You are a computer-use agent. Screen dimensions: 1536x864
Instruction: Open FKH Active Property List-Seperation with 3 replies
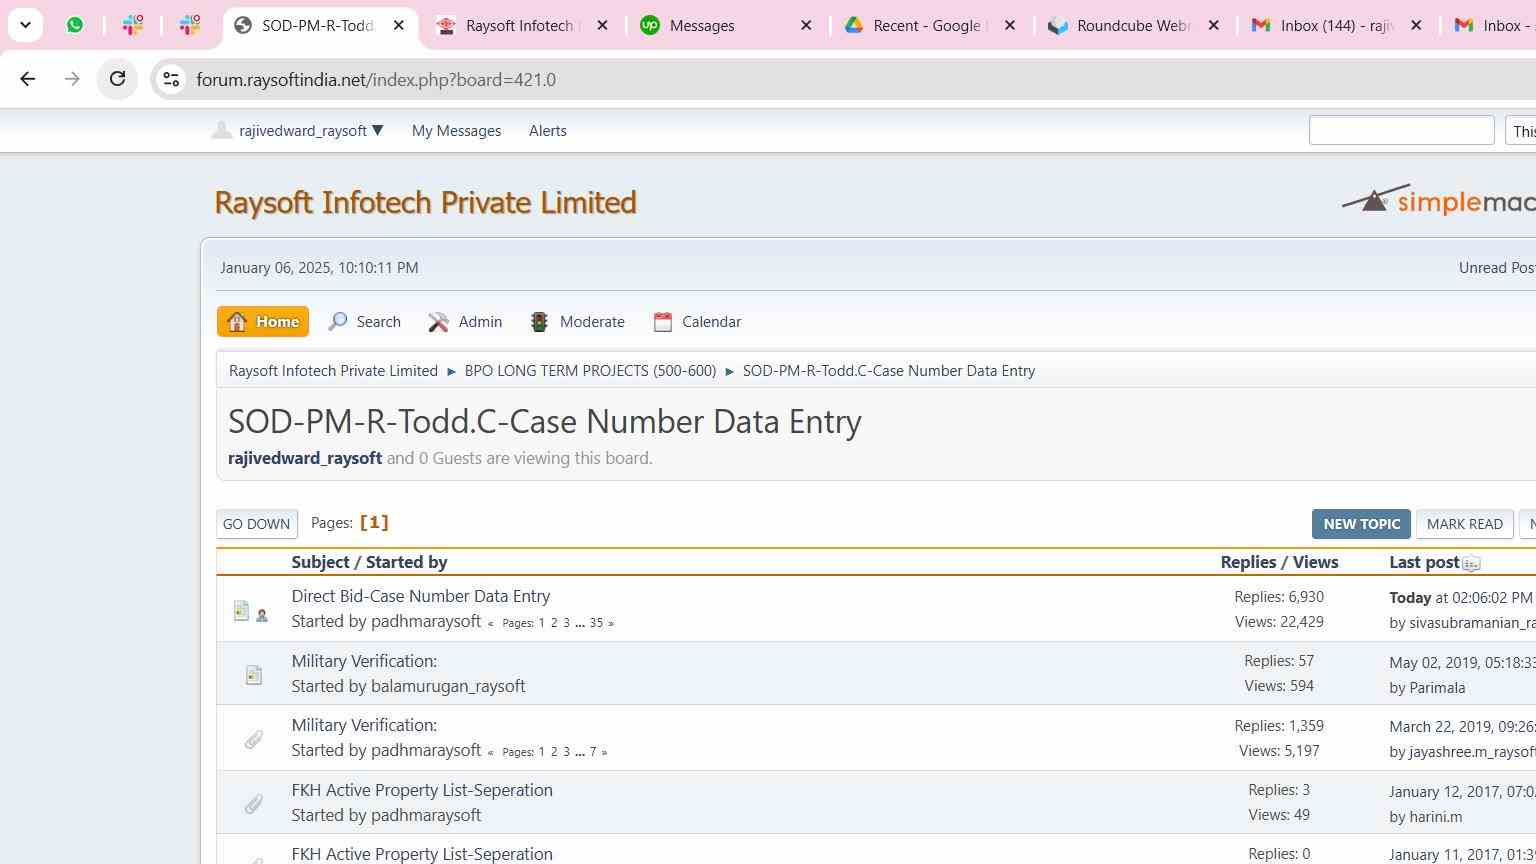tap(422, 790)
